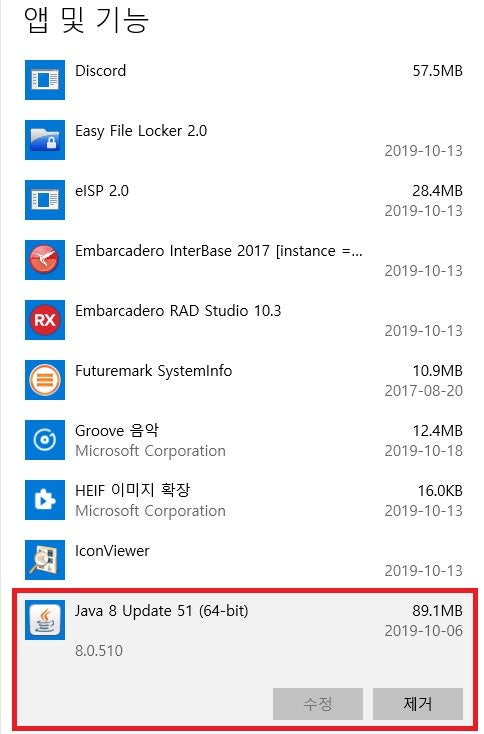Click the Futuremark SystemInfo icon
Screen dimensions: 484x734
tap(45, 379)
